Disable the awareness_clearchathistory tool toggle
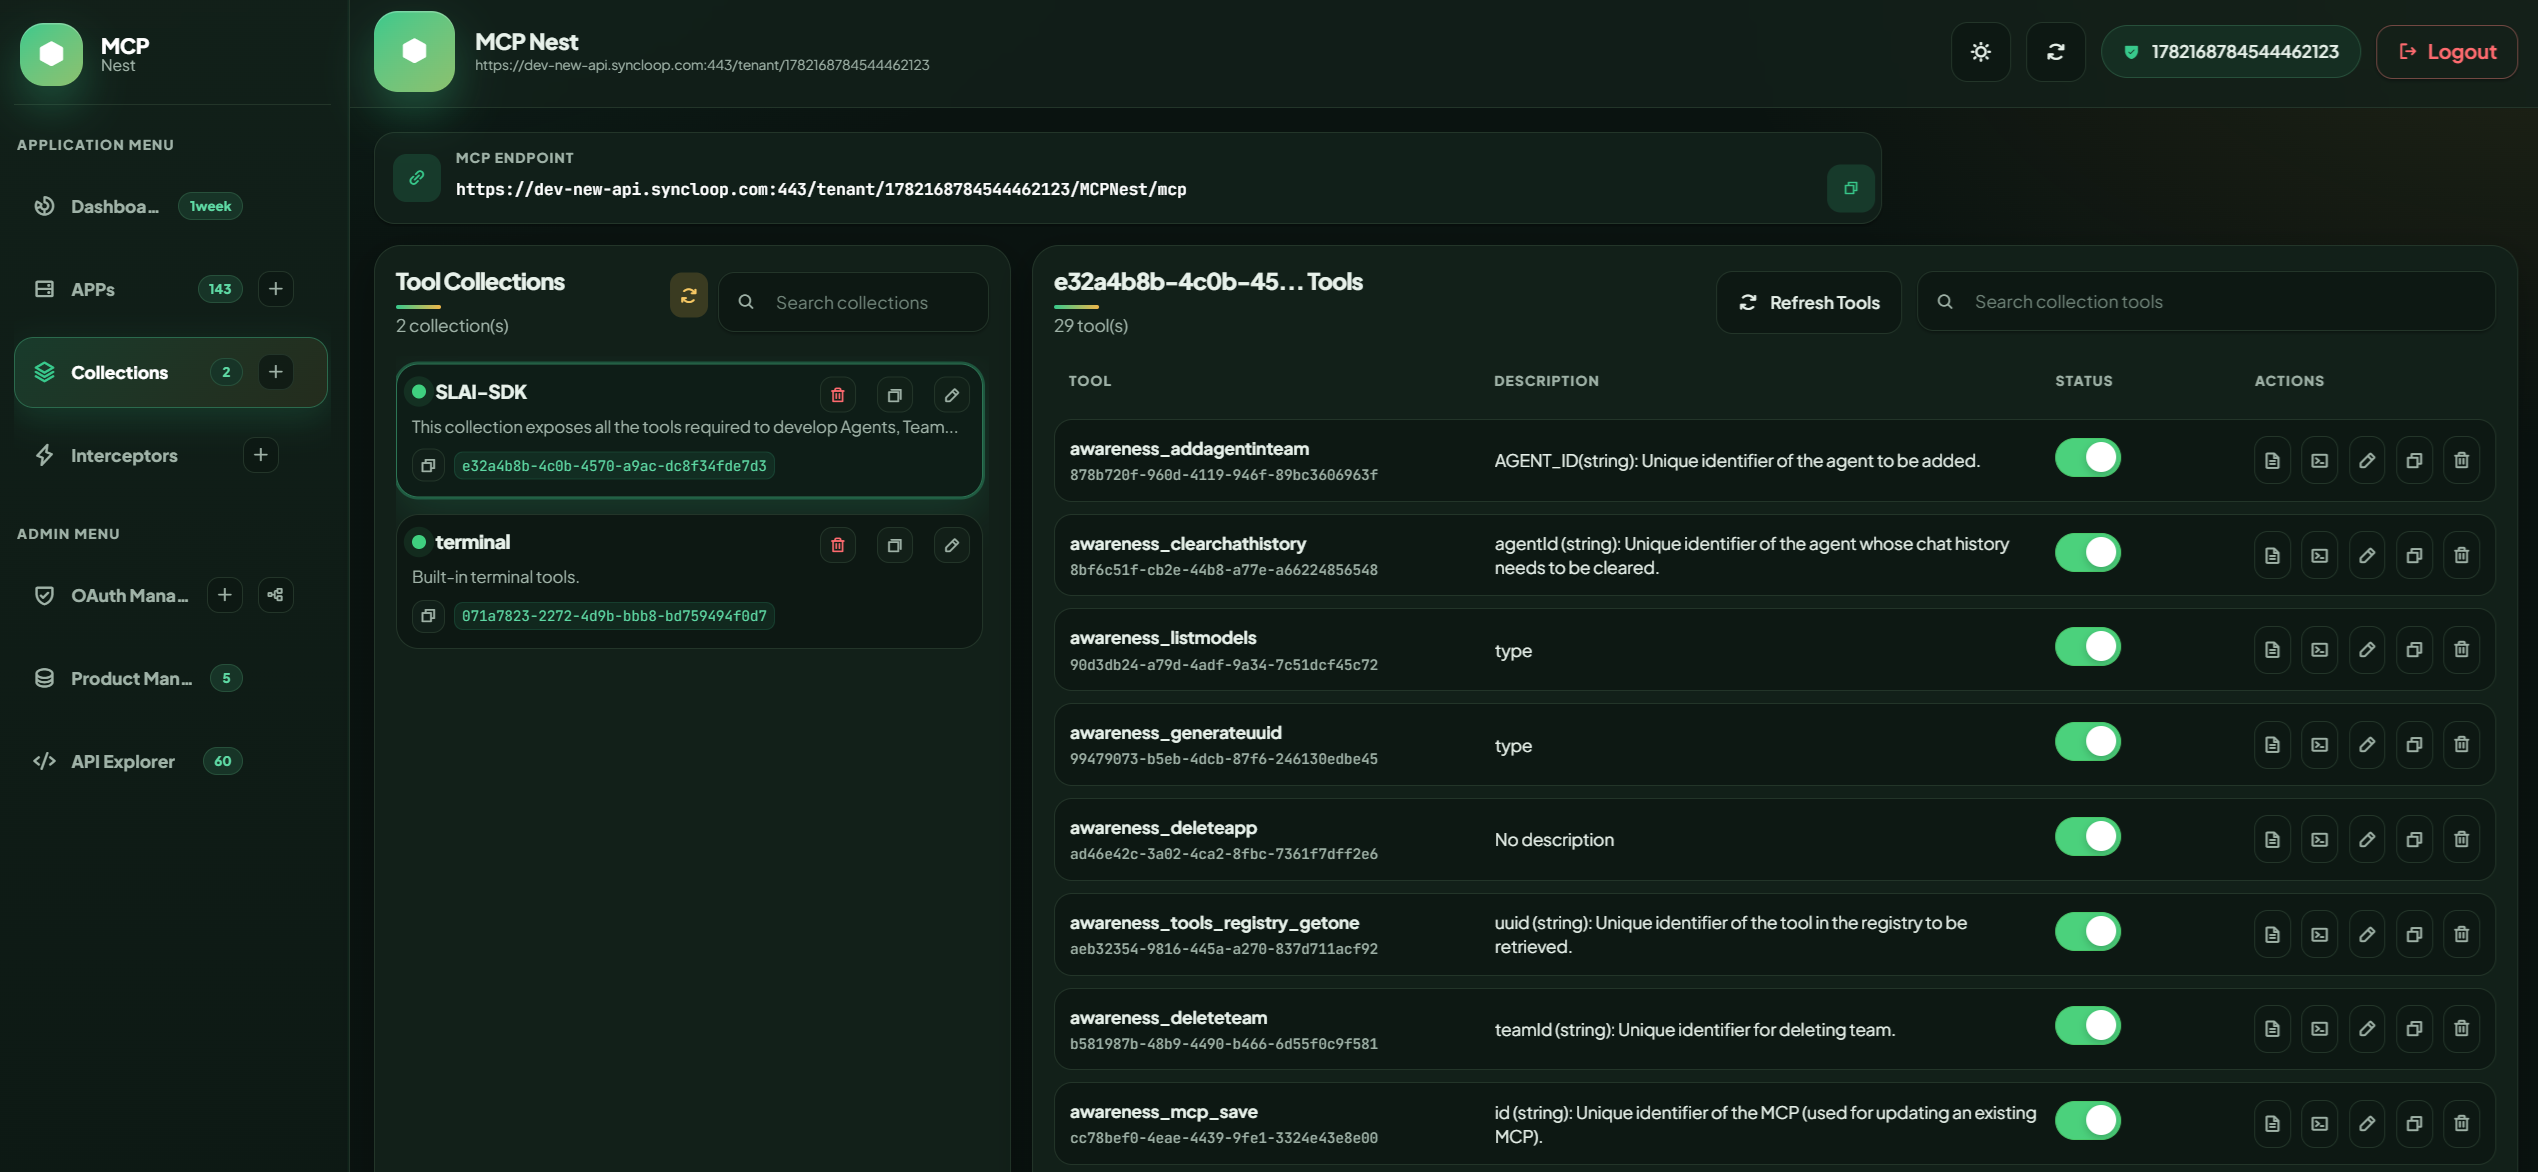2538x1172 pixels. coord(2088,553)
